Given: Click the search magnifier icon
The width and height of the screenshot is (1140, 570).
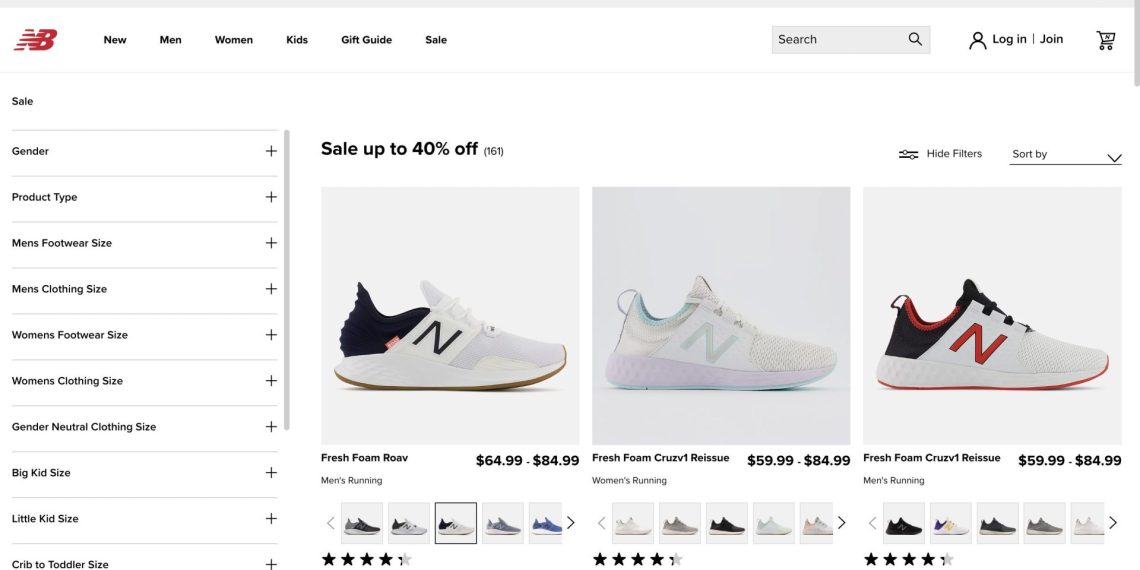Looking at the screenshot, I should 915,40.
